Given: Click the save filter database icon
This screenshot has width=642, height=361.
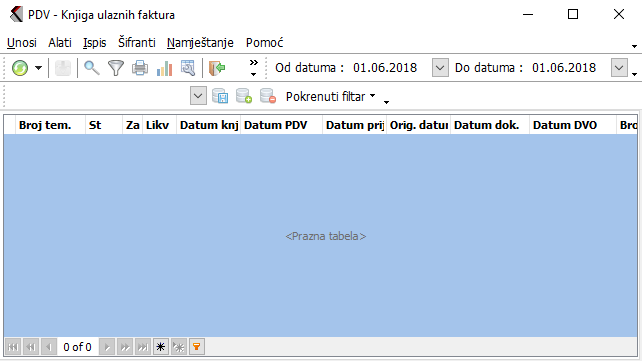Looking at the screenshot, I should 220,97.
